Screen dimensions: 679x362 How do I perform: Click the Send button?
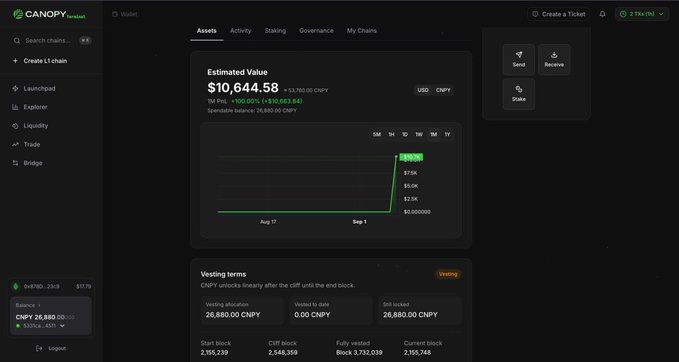519,60
